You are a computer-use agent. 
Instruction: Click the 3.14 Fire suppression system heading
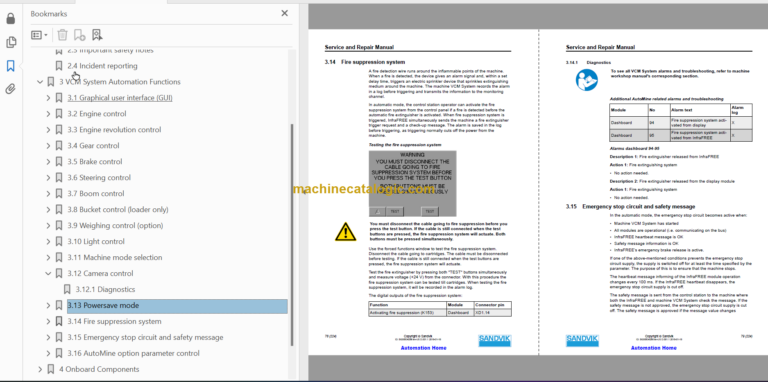(x=365, y=62)
